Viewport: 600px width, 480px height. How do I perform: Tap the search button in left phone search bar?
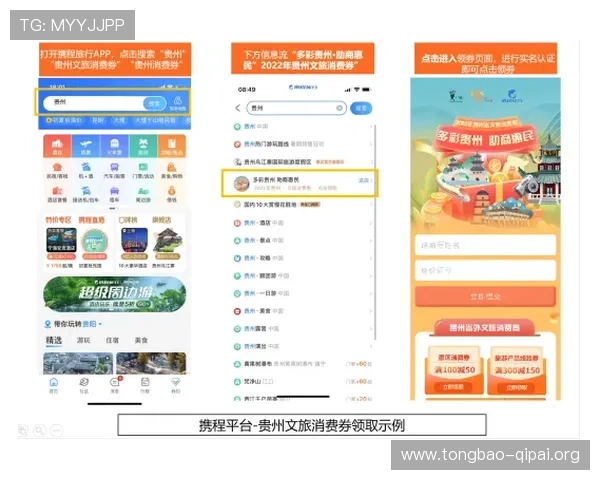click(x=155, y=103)
